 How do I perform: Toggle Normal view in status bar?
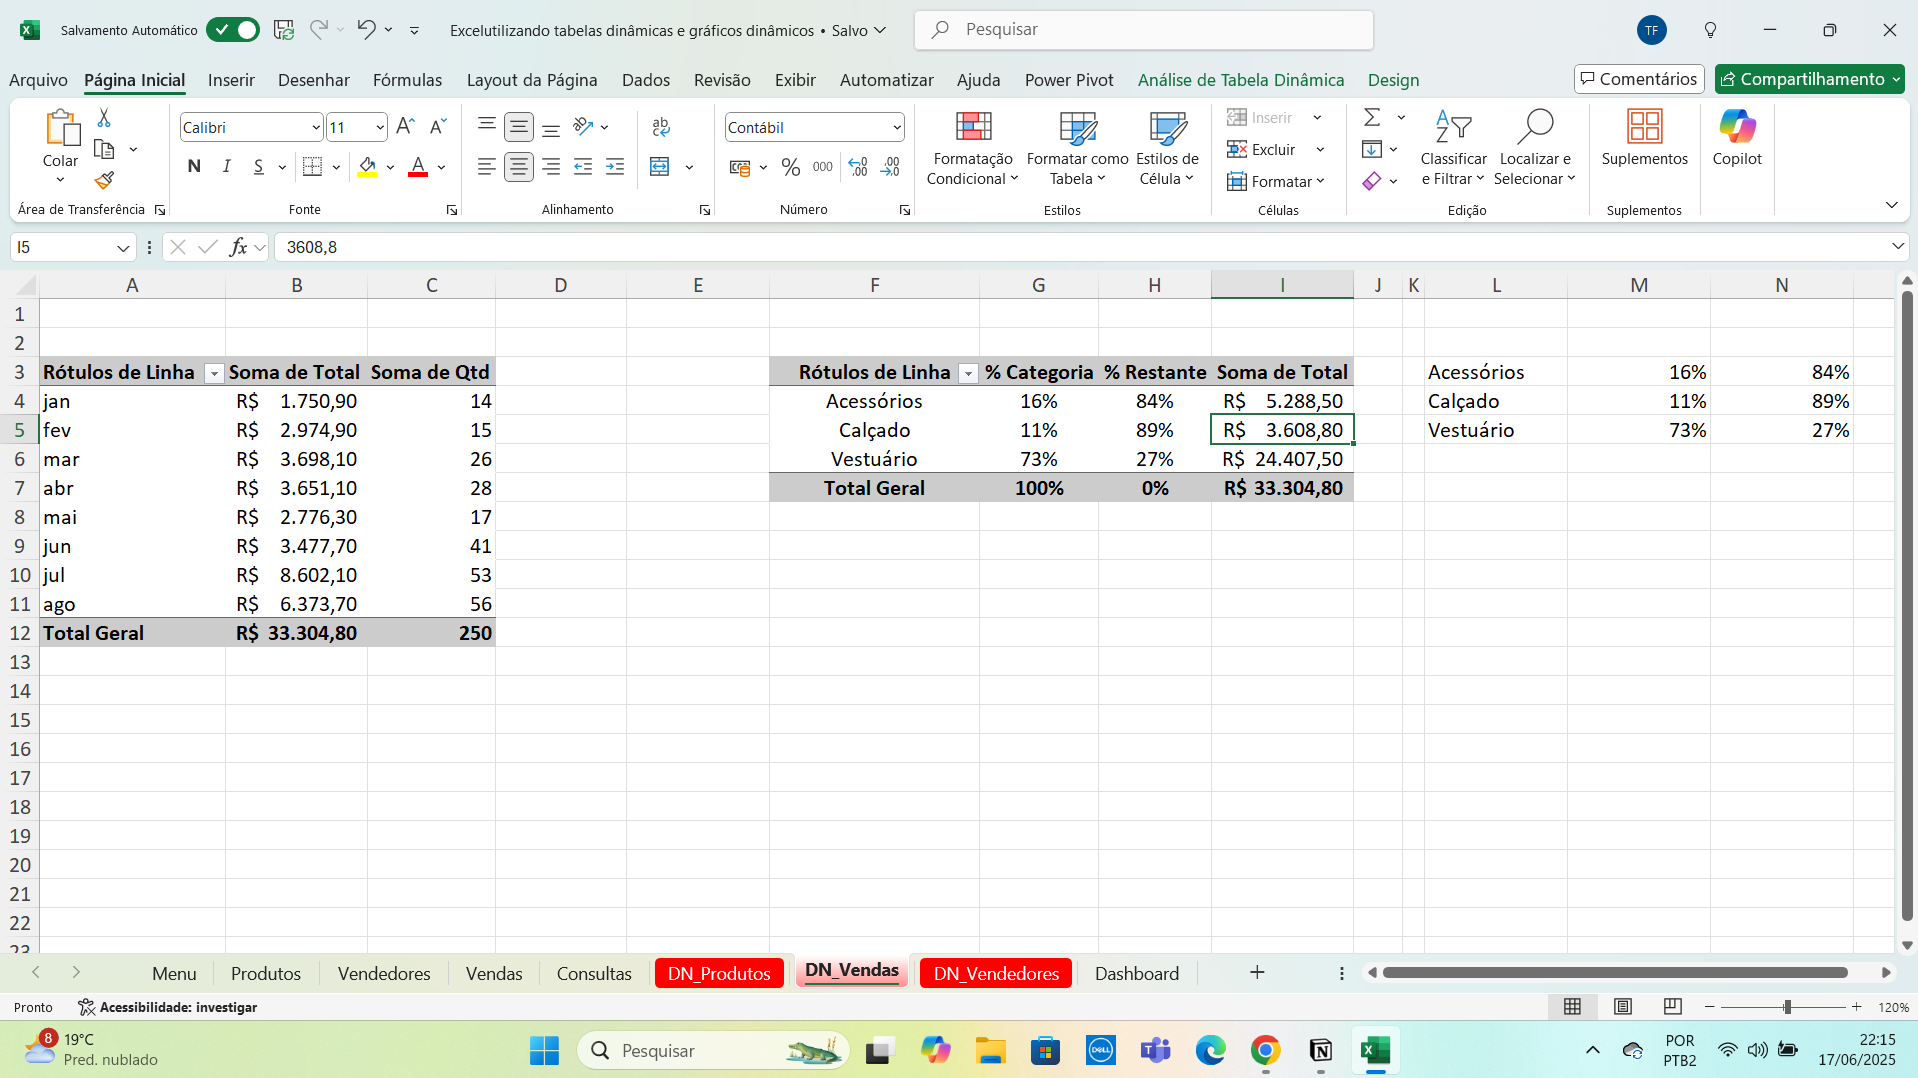[1572, 1006]
